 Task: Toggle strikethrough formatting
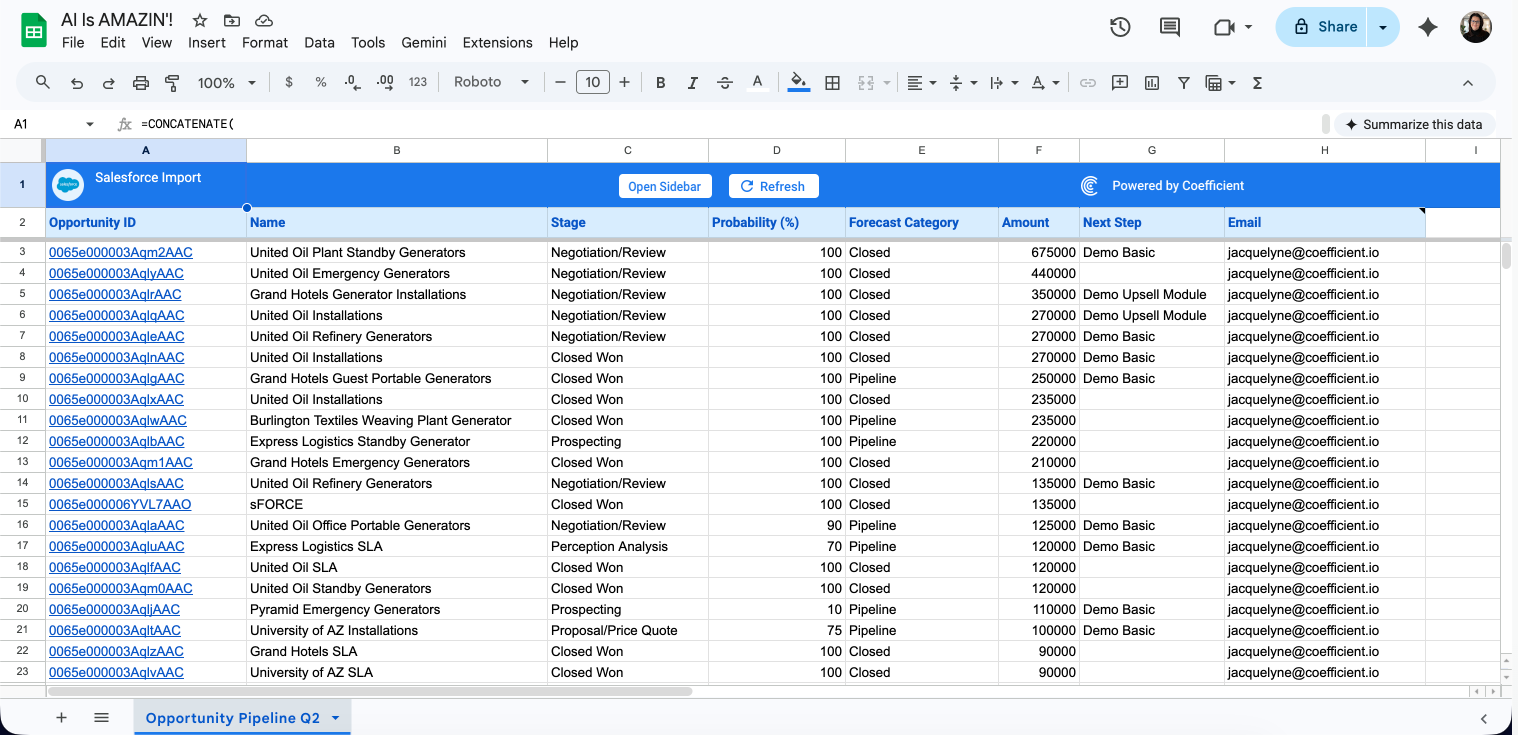(x=725, y=82)
